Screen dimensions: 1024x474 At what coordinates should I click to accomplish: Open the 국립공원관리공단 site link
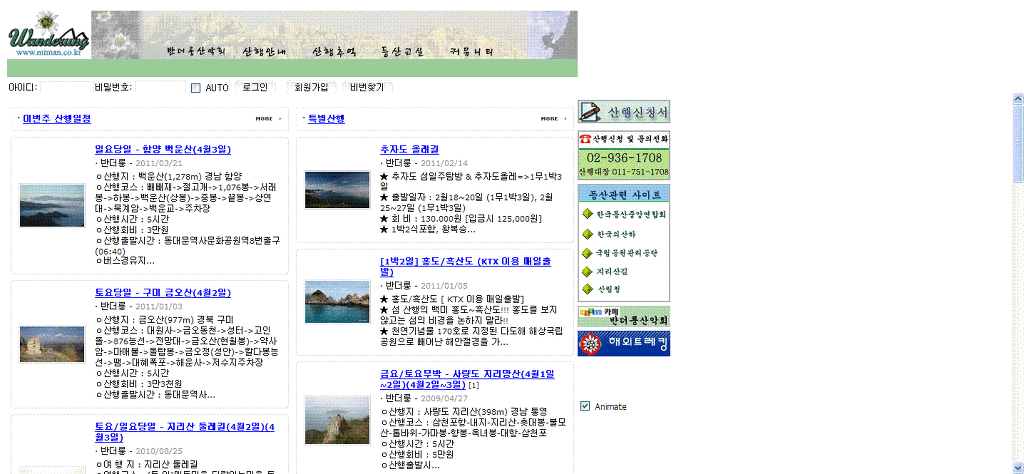tap(628, 253)
